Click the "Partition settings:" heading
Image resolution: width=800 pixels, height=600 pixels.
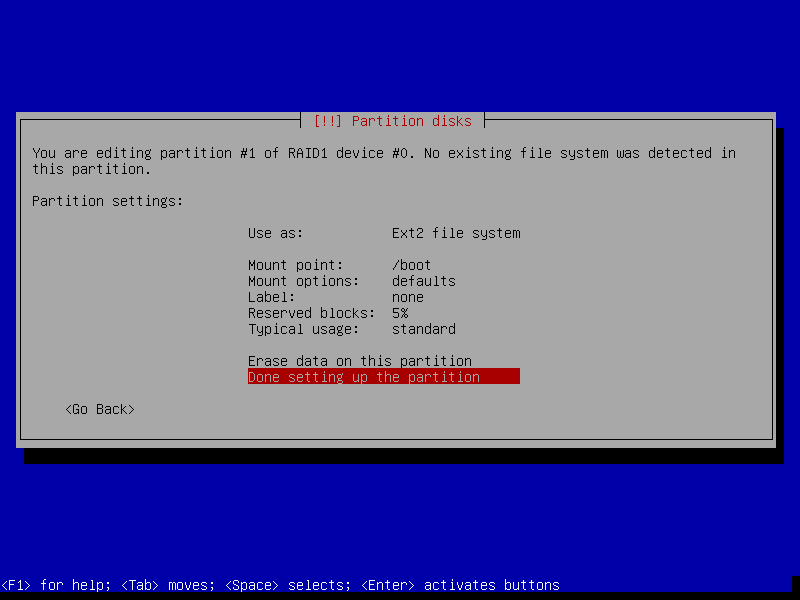108,201
